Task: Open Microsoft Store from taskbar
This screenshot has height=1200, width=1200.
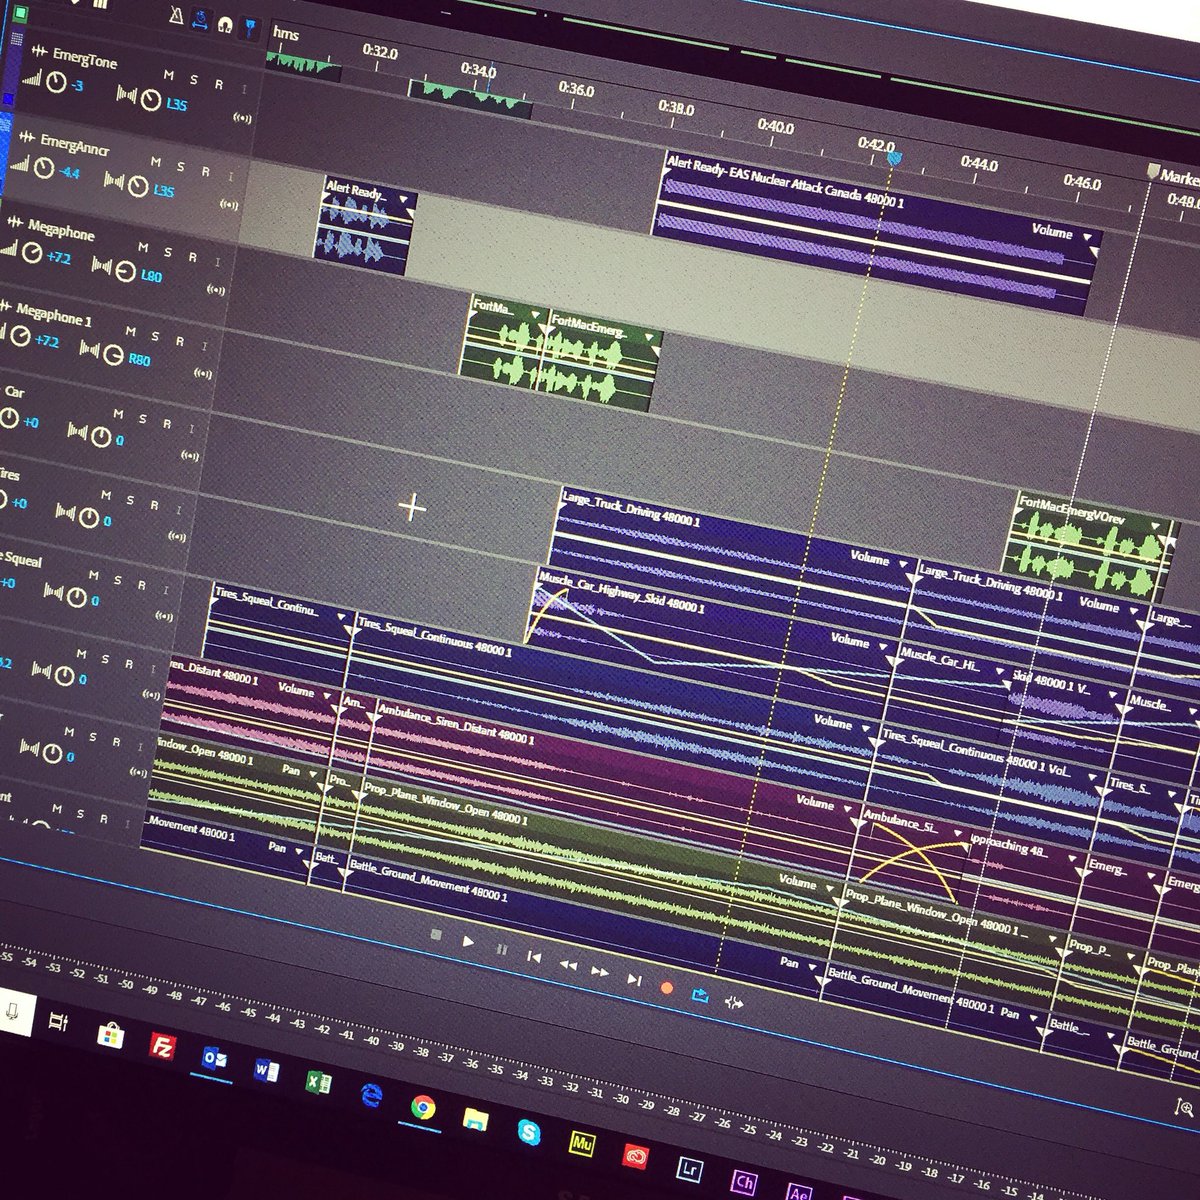Action: [x=110, y=1036]
